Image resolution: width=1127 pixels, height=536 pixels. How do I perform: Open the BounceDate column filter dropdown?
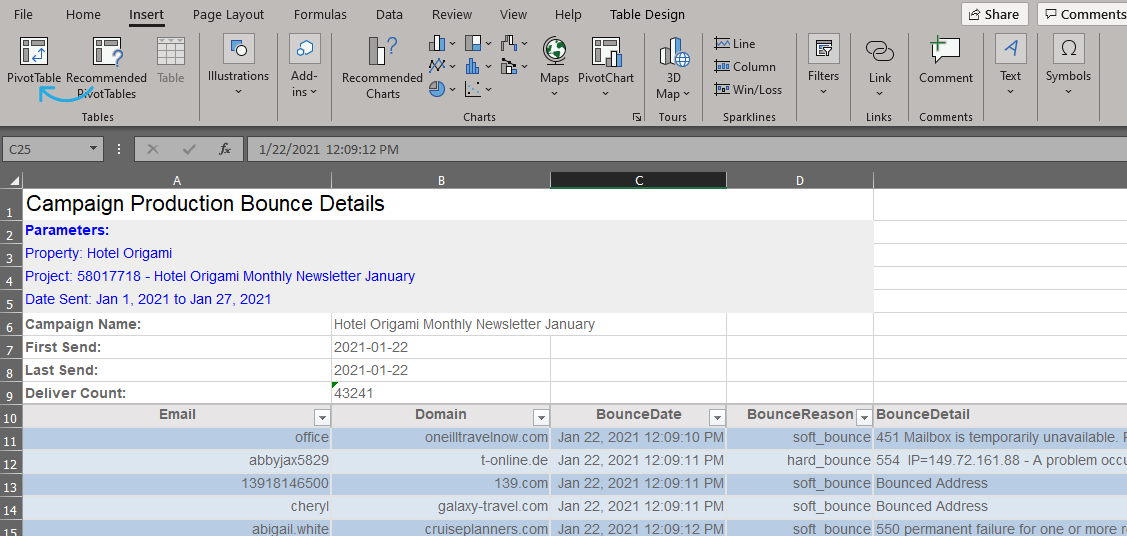(717, 417)
